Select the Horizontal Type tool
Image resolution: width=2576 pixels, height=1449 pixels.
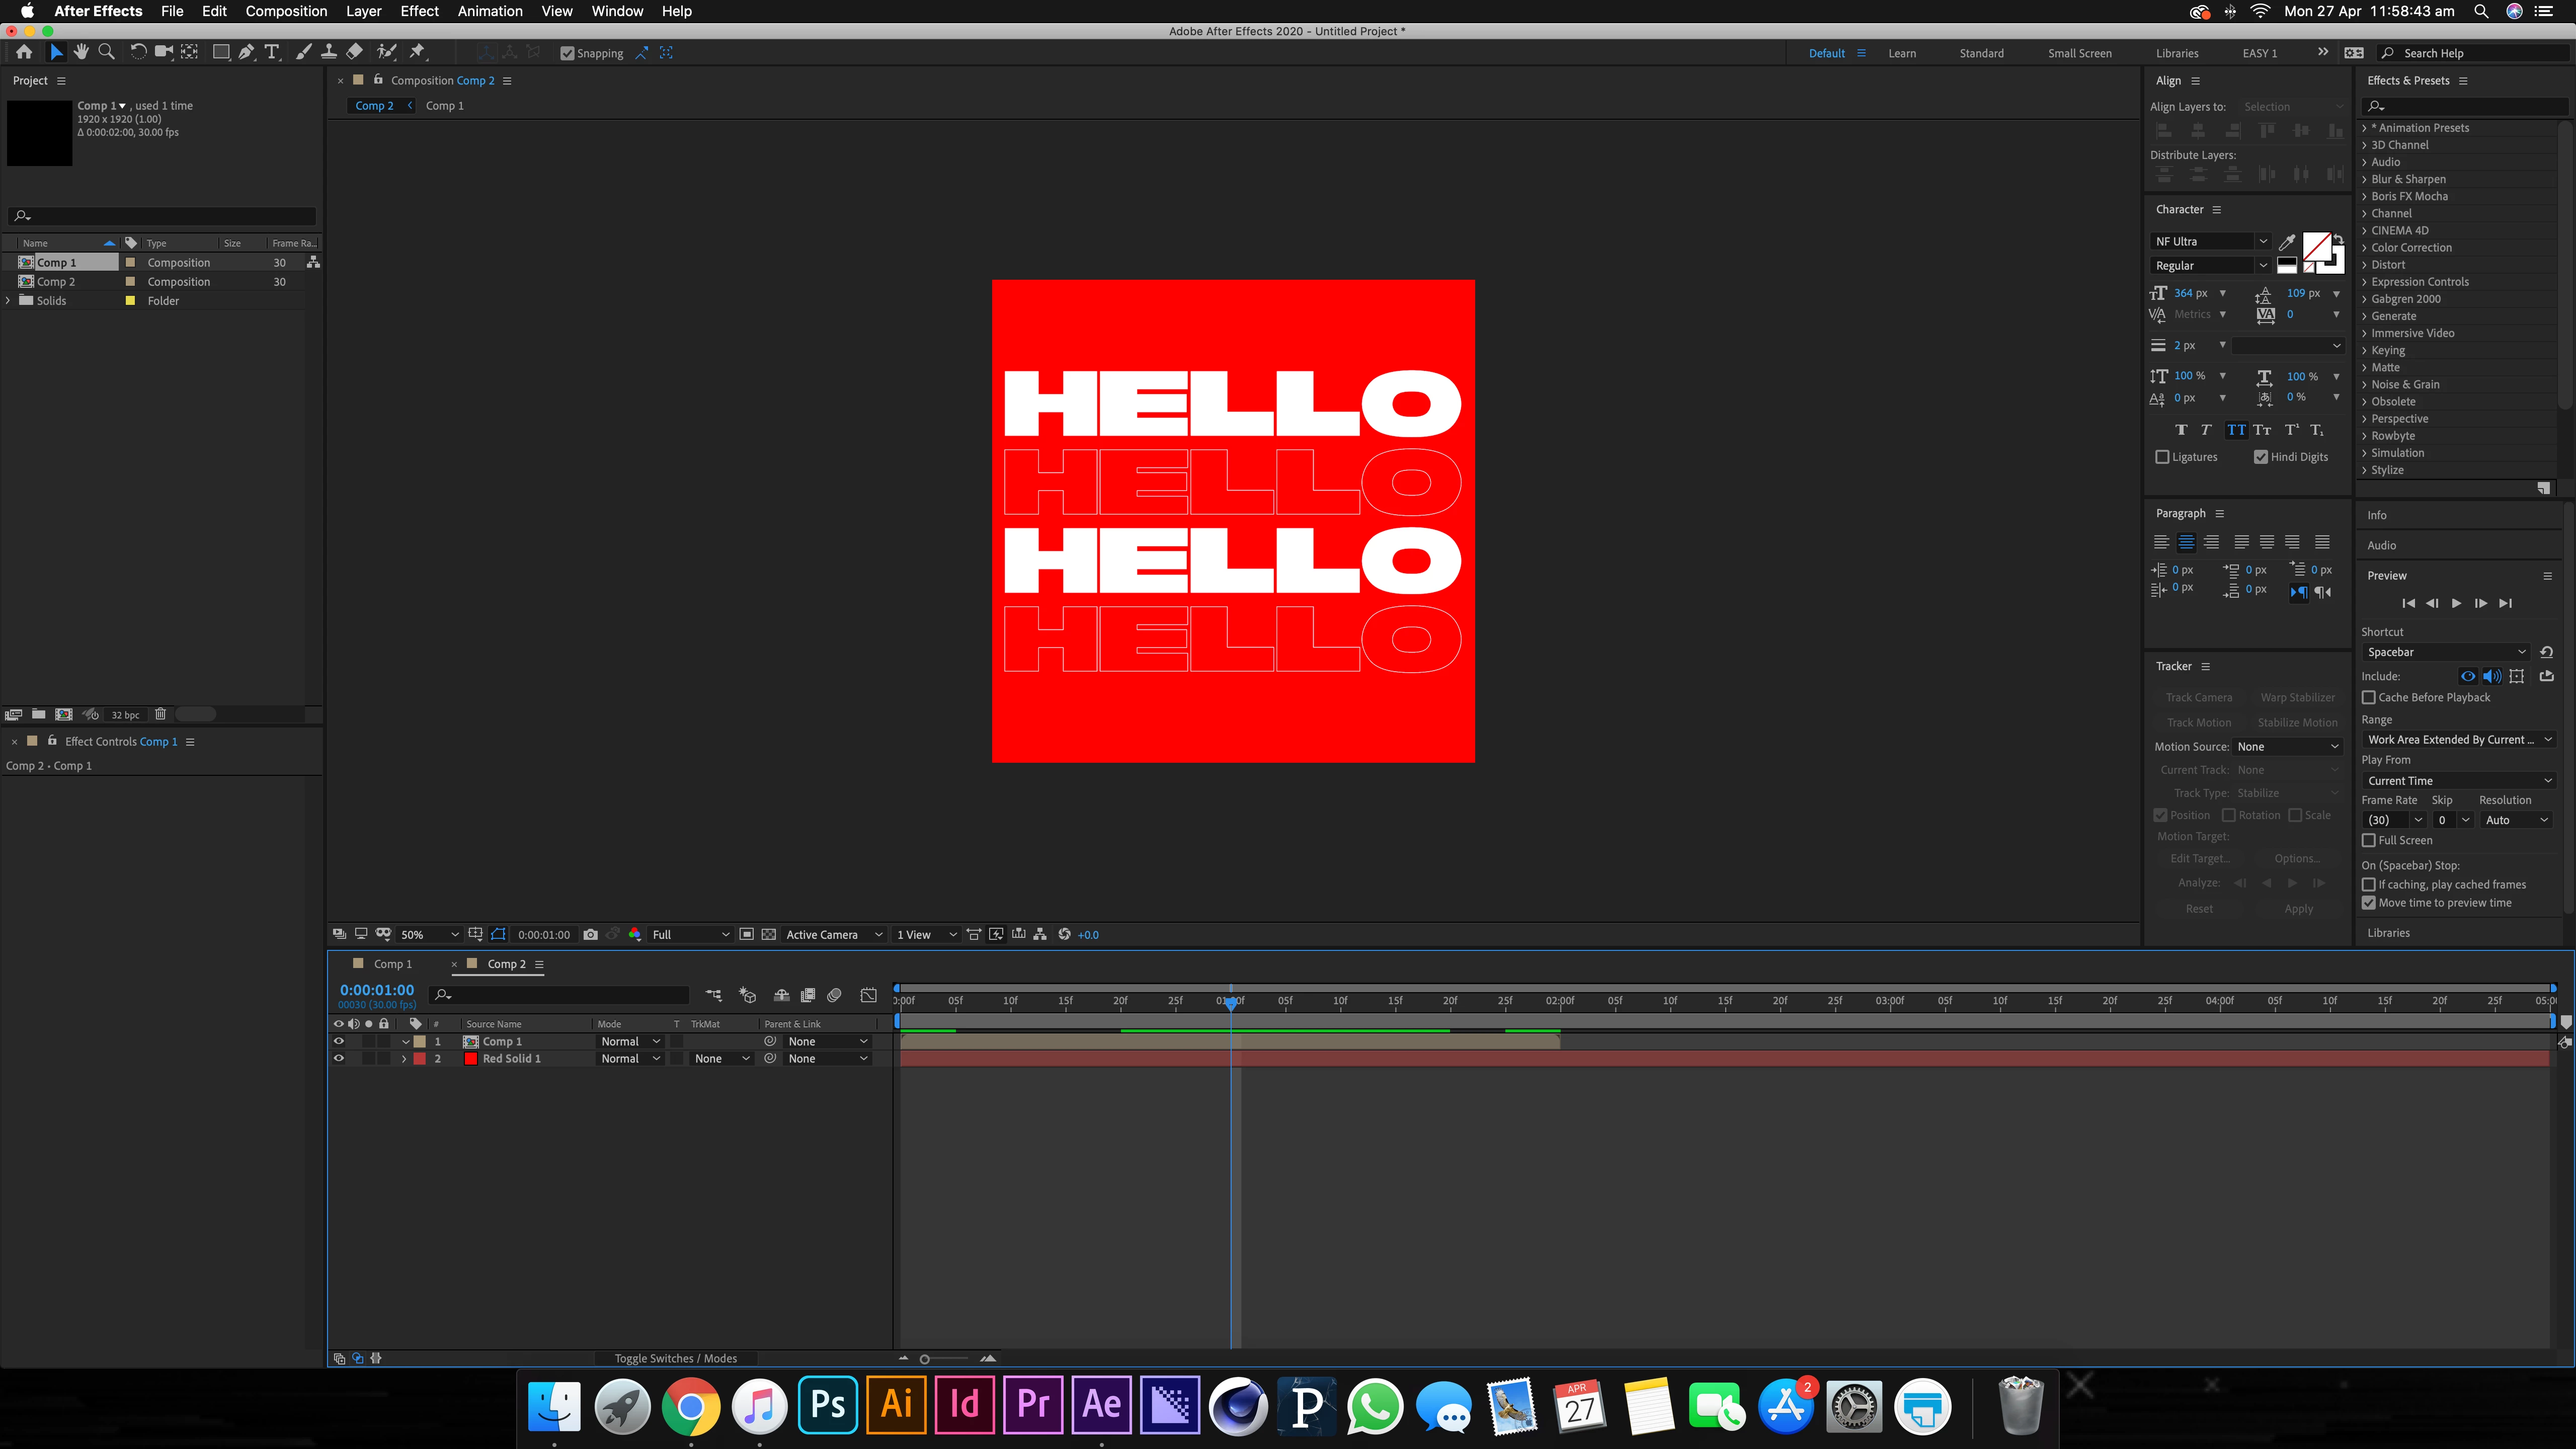tap(271, 52)
